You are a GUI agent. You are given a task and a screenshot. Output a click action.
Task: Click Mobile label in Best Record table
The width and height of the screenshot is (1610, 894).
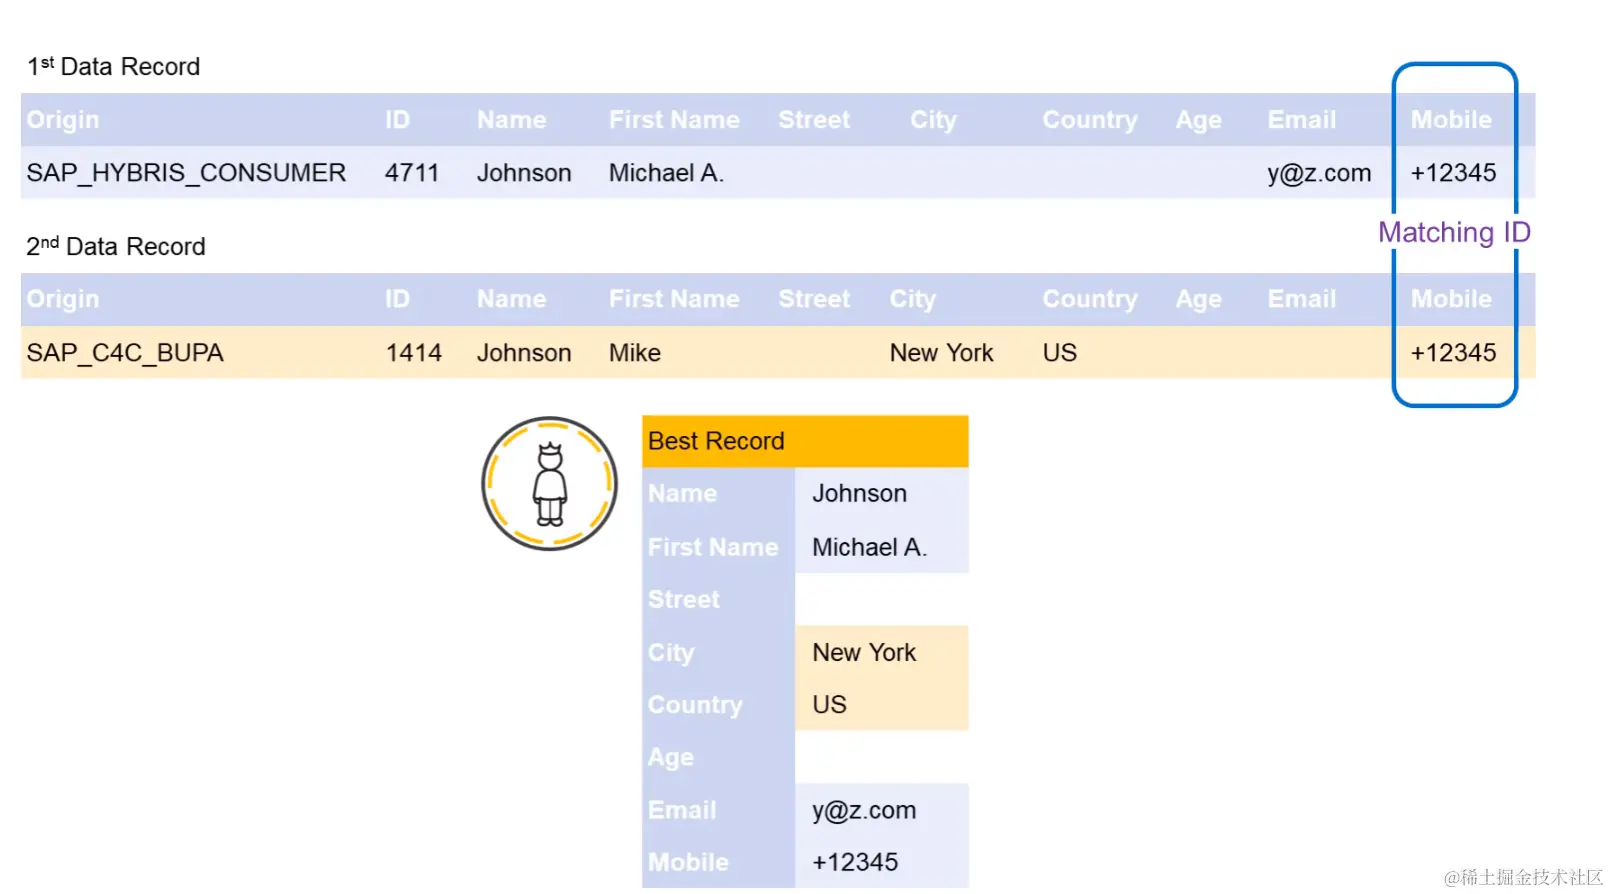688,862
